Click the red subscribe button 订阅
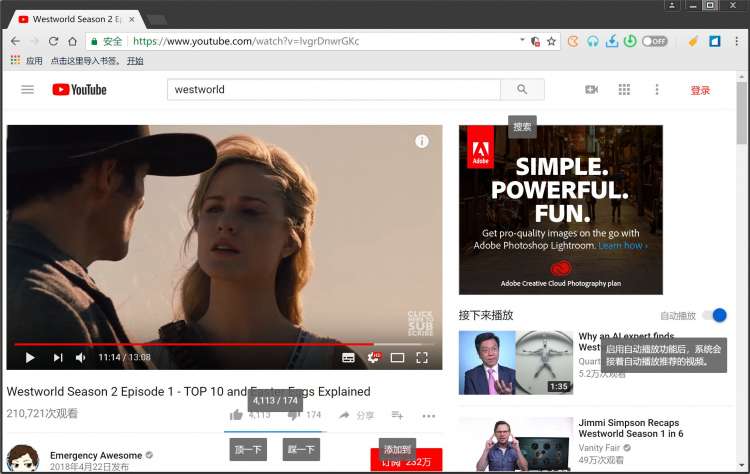Viewport: 750px width, 474px height. [406, 460]
